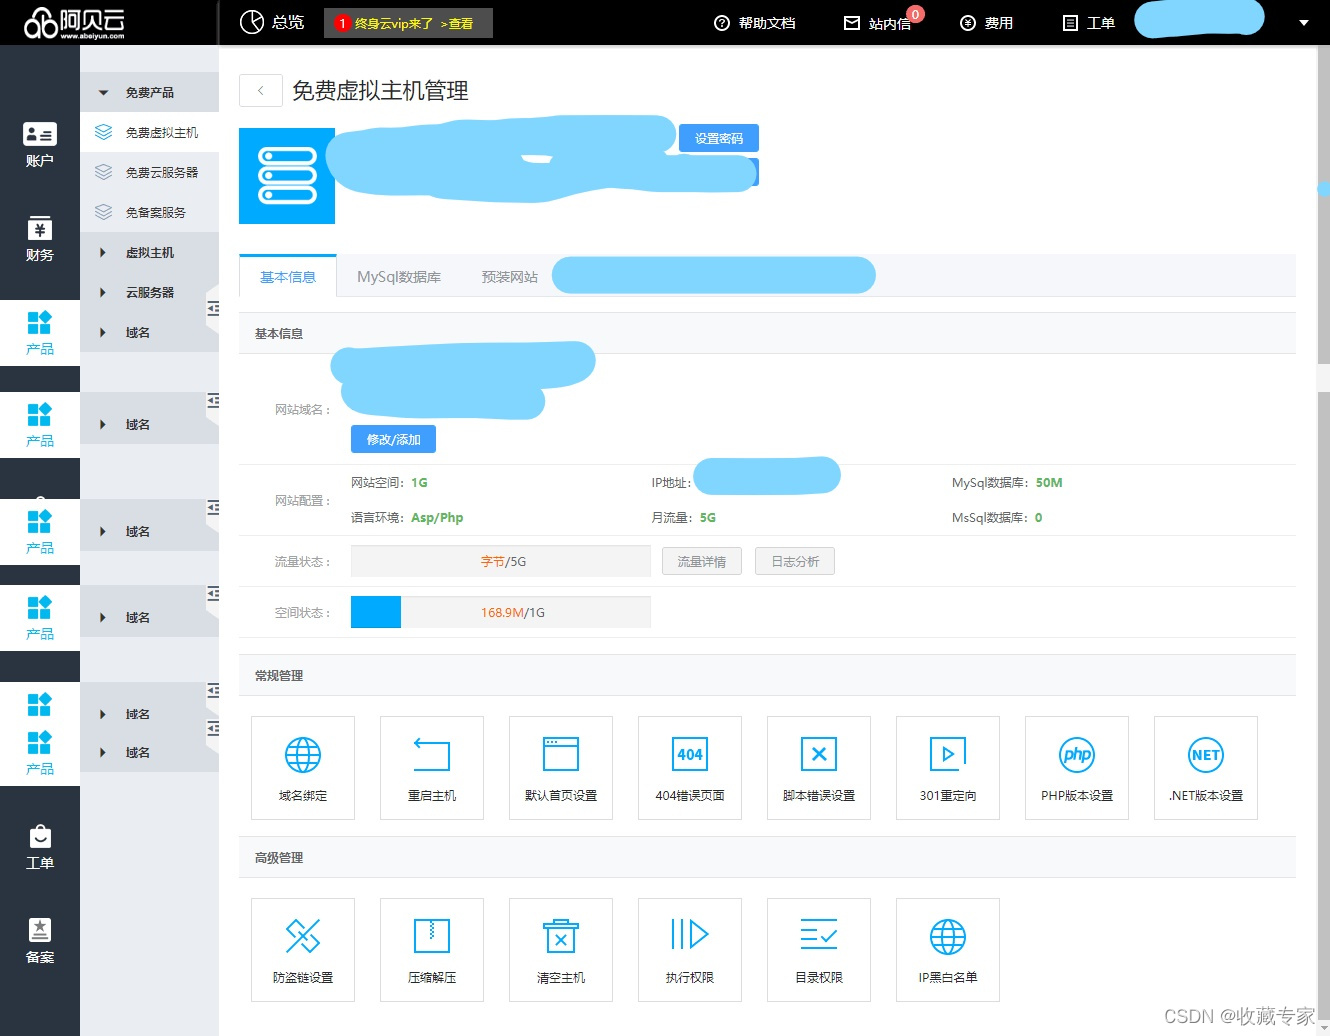The image size is (1330, 1036).
Task: Open the 域名绑定 domain binding tile
Action: pos(303,768)
